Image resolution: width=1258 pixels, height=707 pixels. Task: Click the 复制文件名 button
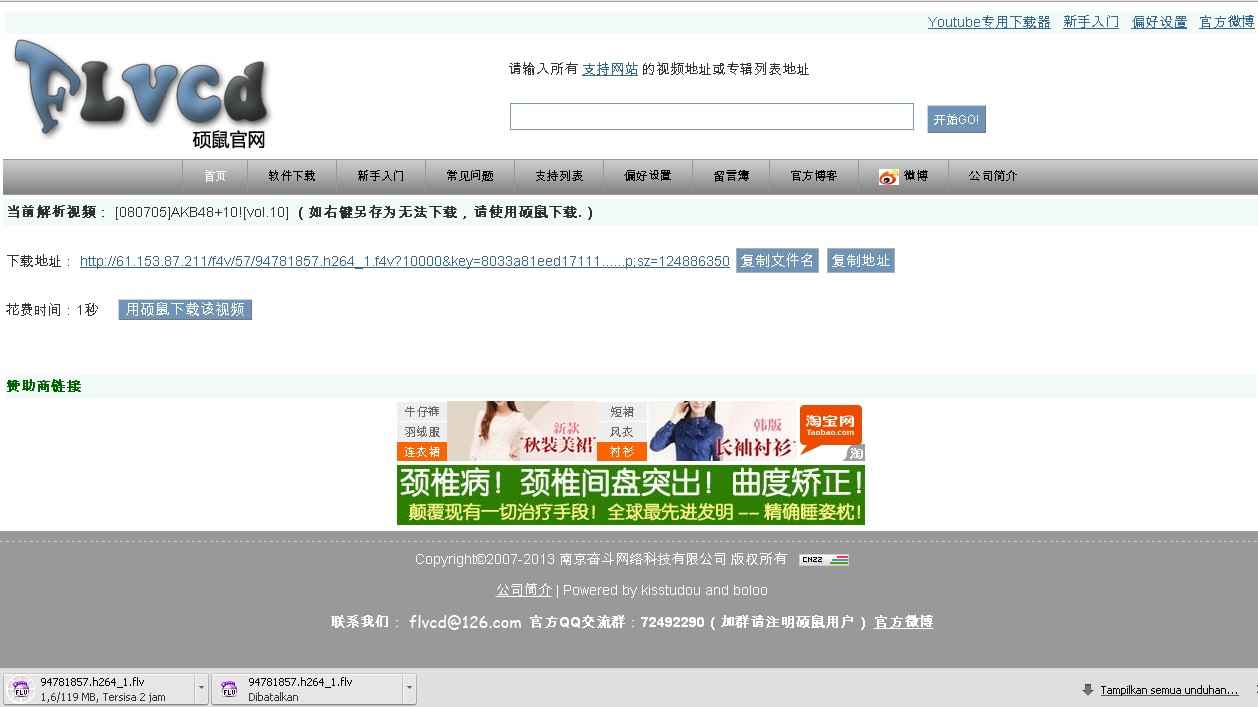coord(778,260)
